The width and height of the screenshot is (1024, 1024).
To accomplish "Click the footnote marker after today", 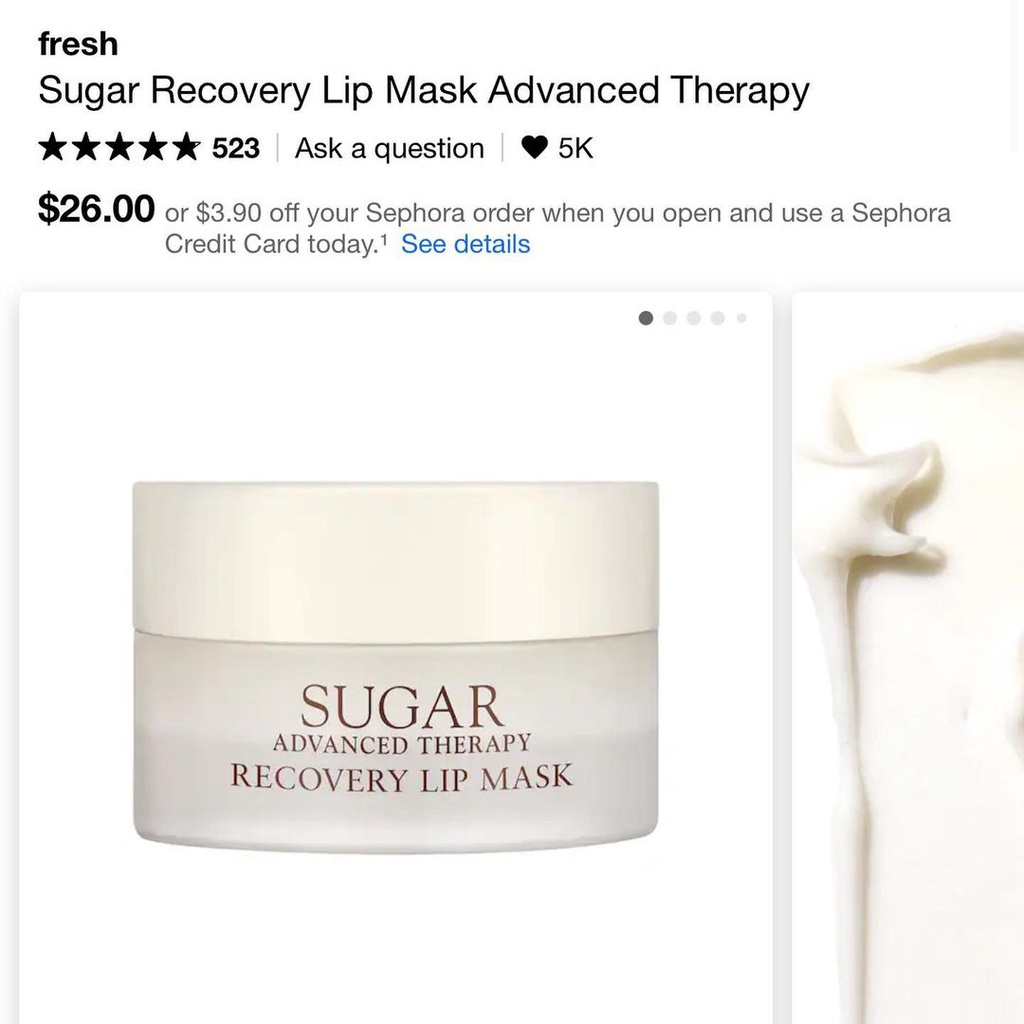I will pyautogui.click(x=383, y=240).
